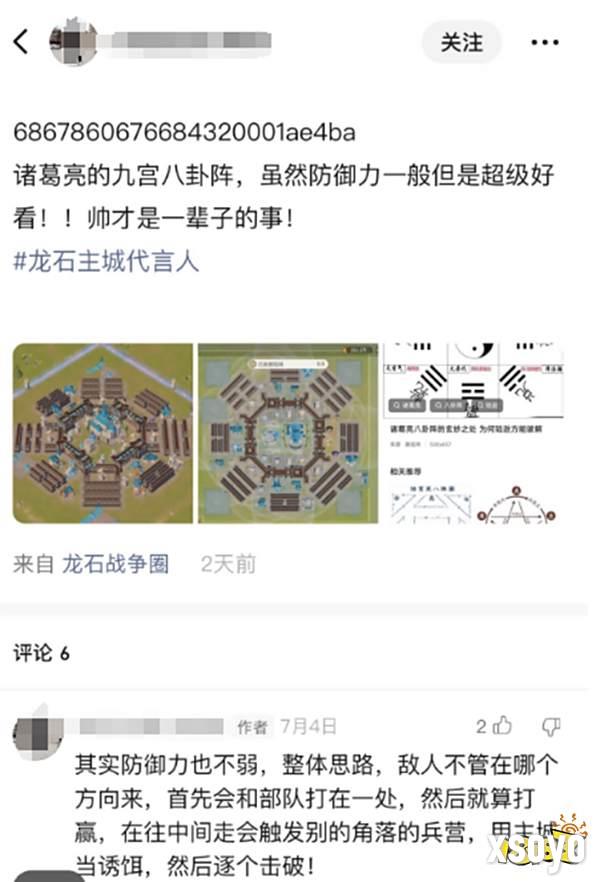The height and width of the screenshot is (882, 600).
Task: Tap the 关注 follow button
Action: pos(462,42)
